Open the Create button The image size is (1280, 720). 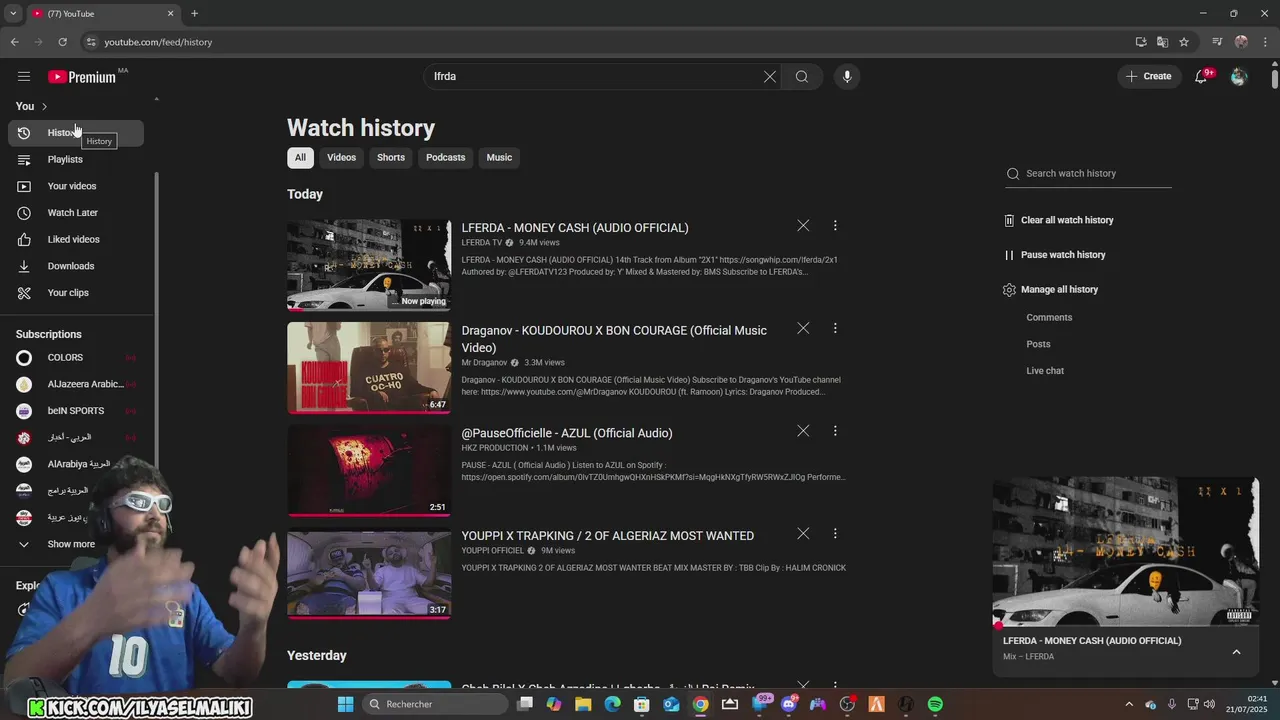tap(1149, 76)
